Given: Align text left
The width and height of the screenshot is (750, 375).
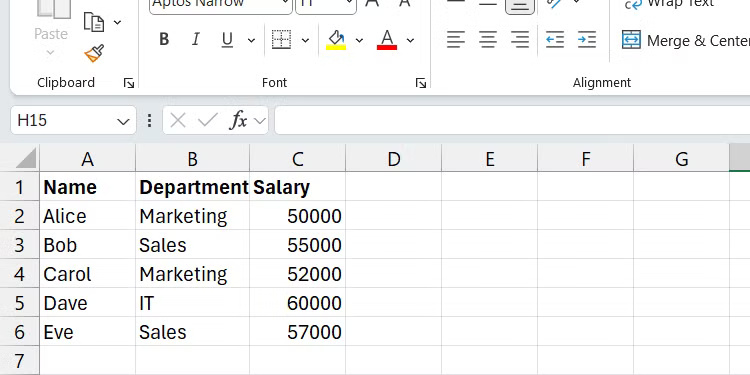Looking at the screenshot, I should coord(456,40).
